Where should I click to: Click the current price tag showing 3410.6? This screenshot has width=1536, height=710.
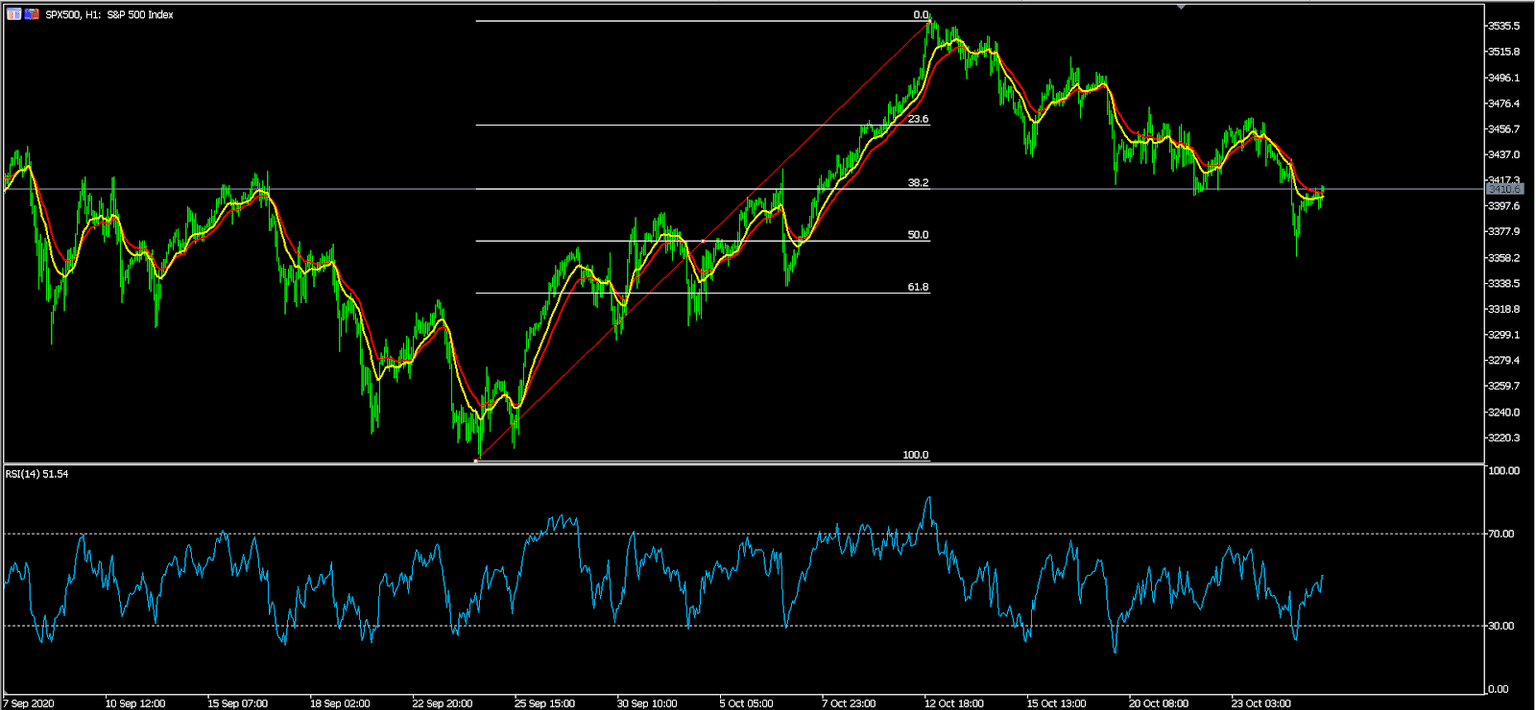click(1505, 188)
